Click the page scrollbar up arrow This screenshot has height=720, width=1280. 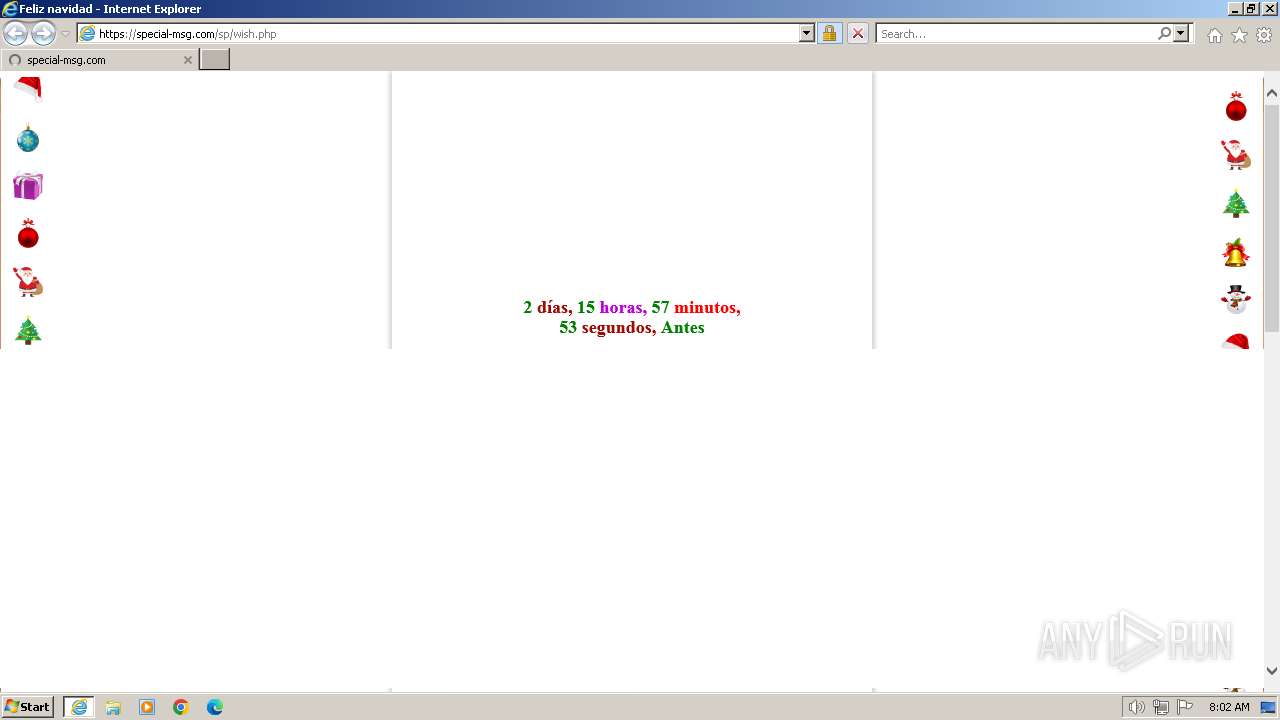[x=1272, y=94]
